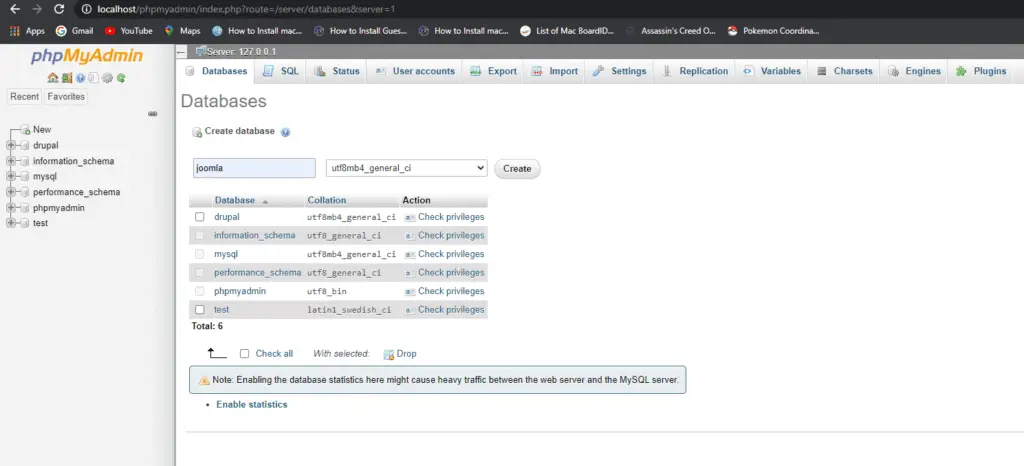
Task: Click the Create button
Action: point(517,168)
